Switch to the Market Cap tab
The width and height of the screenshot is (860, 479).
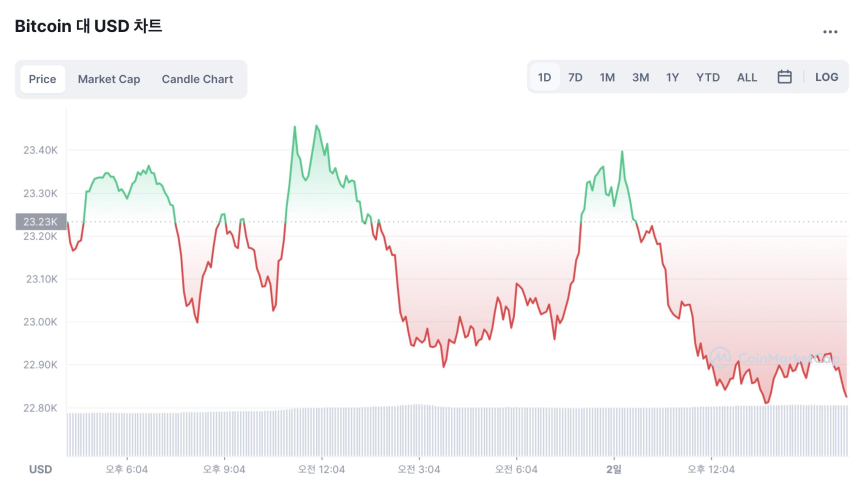click(109, 79)
